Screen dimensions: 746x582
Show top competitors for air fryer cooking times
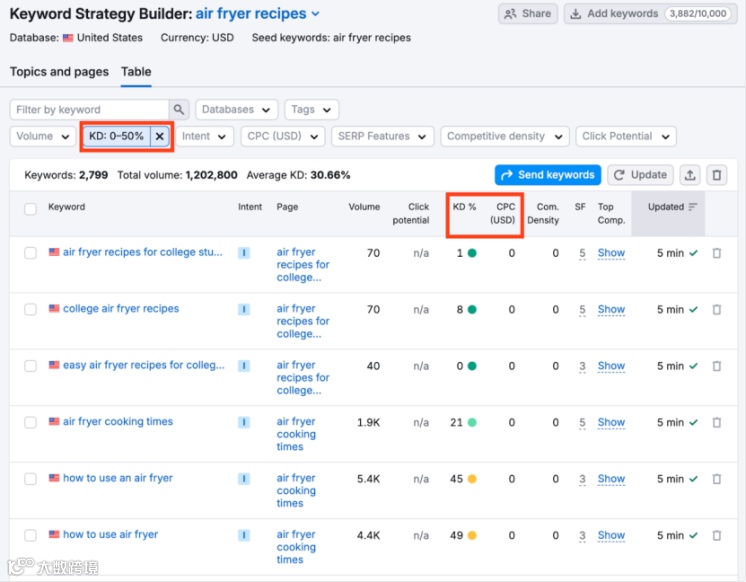pyautogui.click(x=611, y=423)
